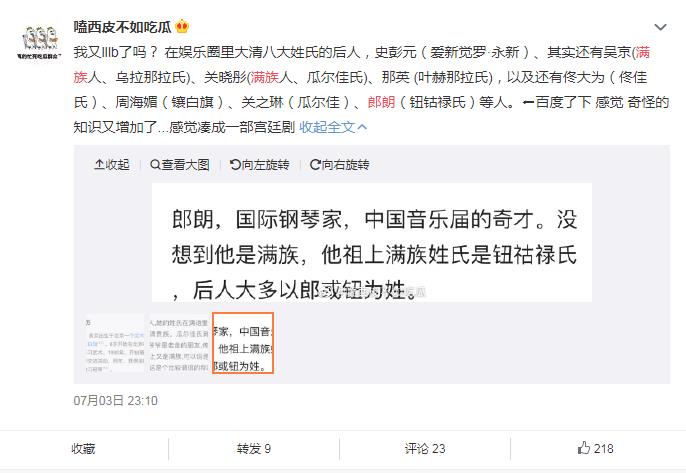Click the crown badge next to the username
This screenshot has height=473, width=686.
click(x=182, y=27)
